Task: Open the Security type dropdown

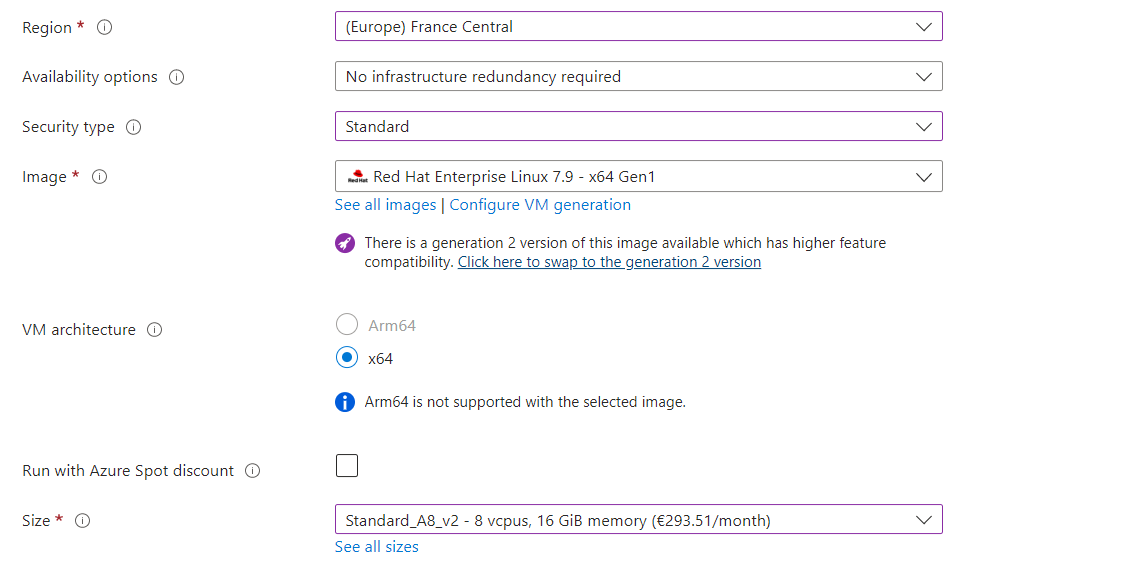Action: (638, 126)
